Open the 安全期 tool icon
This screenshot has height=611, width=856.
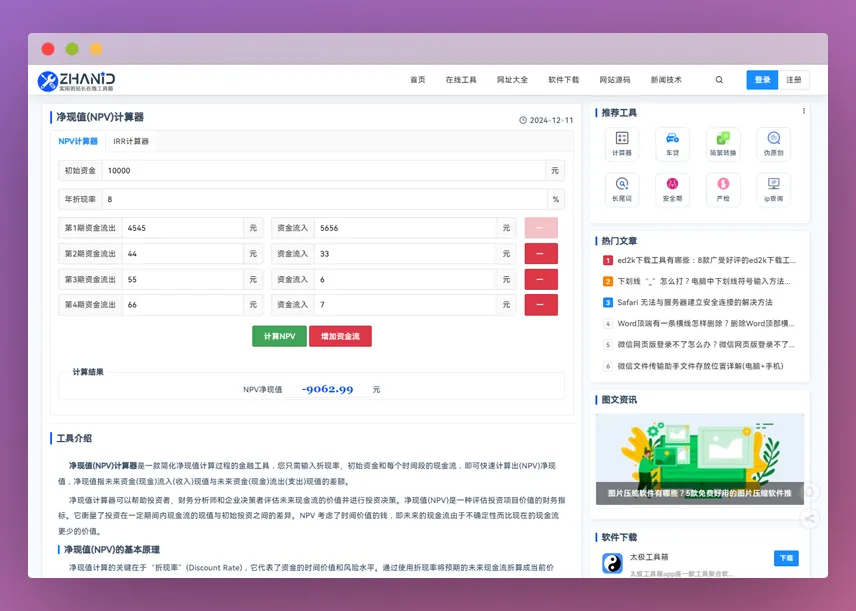click(672, 189)
